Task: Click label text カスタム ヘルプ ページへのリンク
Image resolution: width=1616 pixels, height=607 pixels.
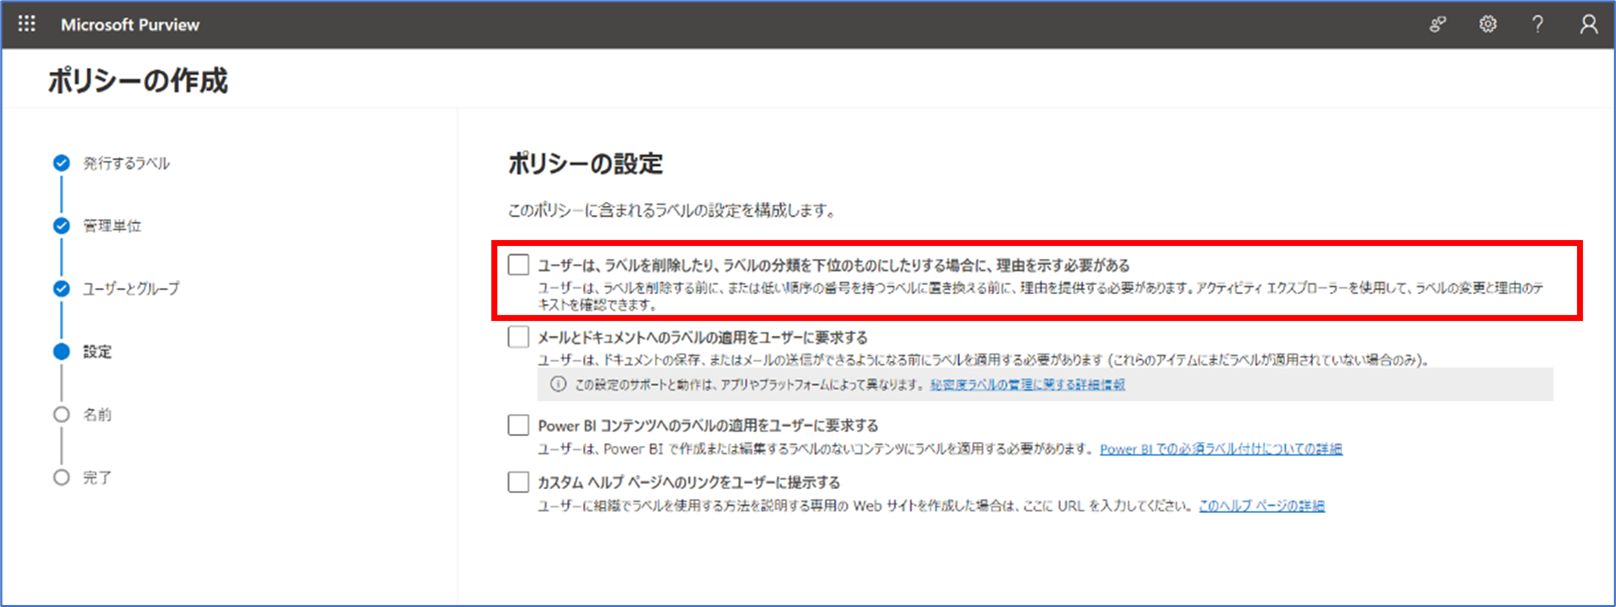Action: (689, 482)
